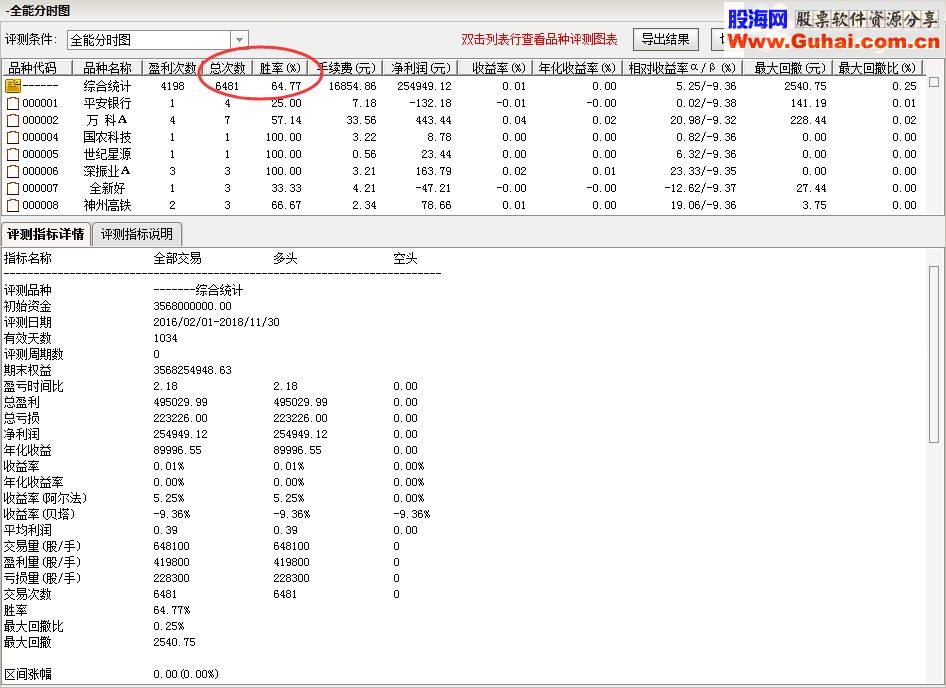Sort by the 最大回撤(元) column header

788,68
